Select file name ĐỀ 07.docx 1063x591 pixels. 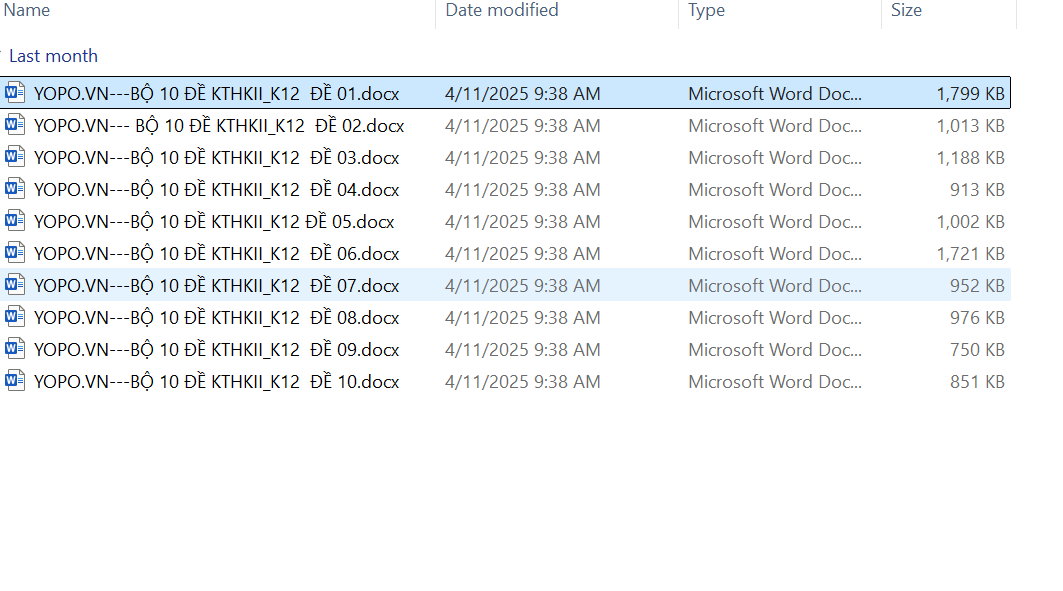tap(216, 286)
